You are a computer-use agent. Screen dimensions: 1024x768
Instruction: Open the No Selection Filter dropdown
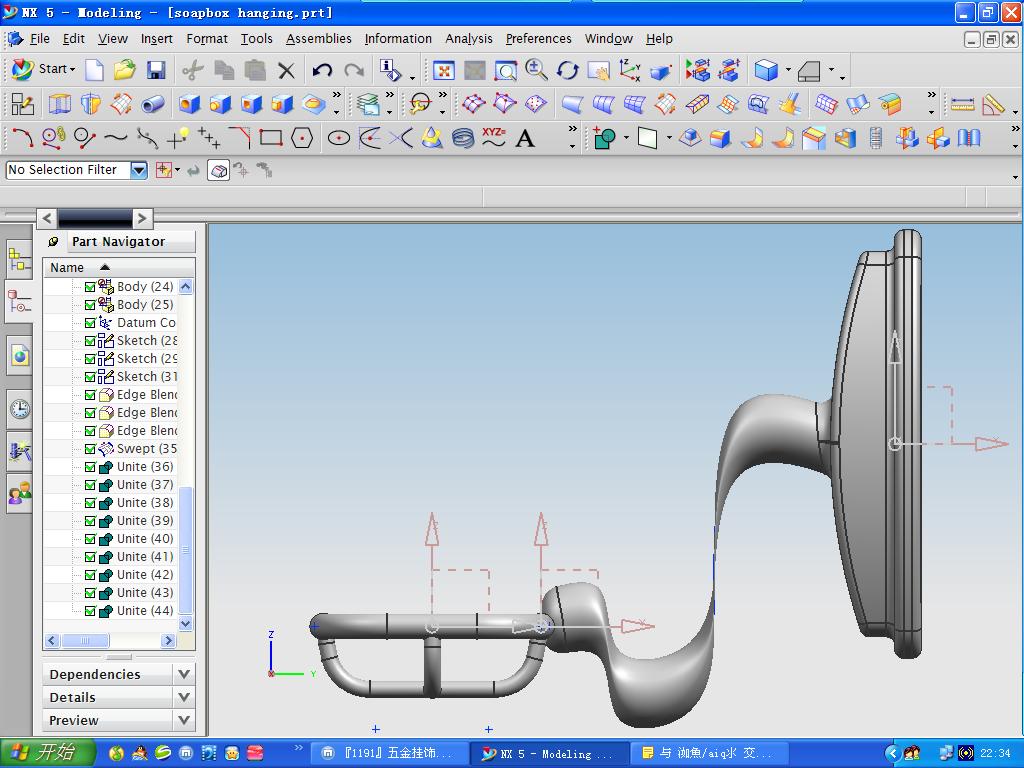click(x=138, y=170)
